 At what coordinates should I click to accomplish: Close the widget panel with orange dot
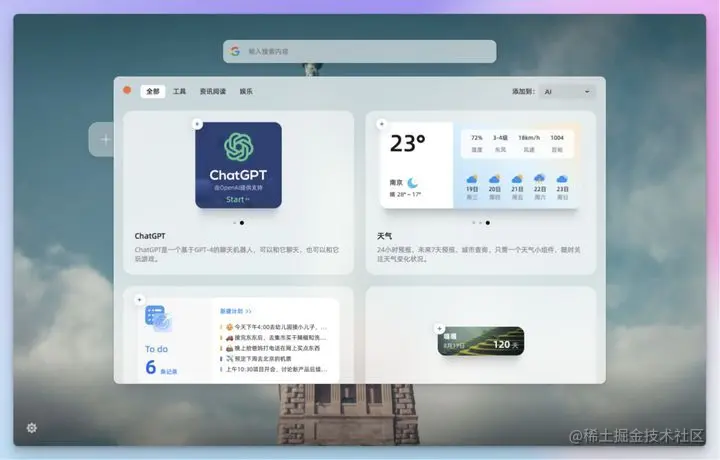(x=127, y=90)
